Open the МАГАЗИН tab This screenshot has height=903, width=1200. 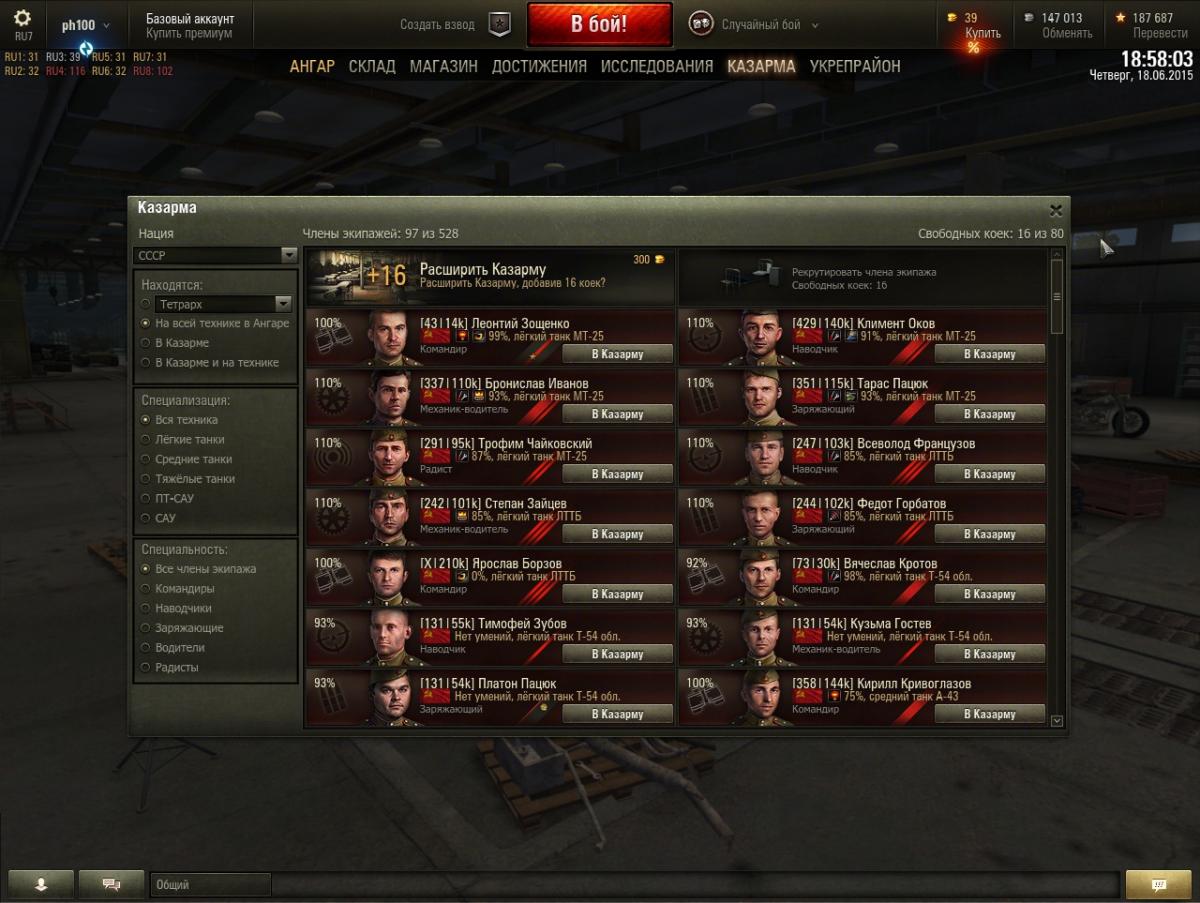443,66
